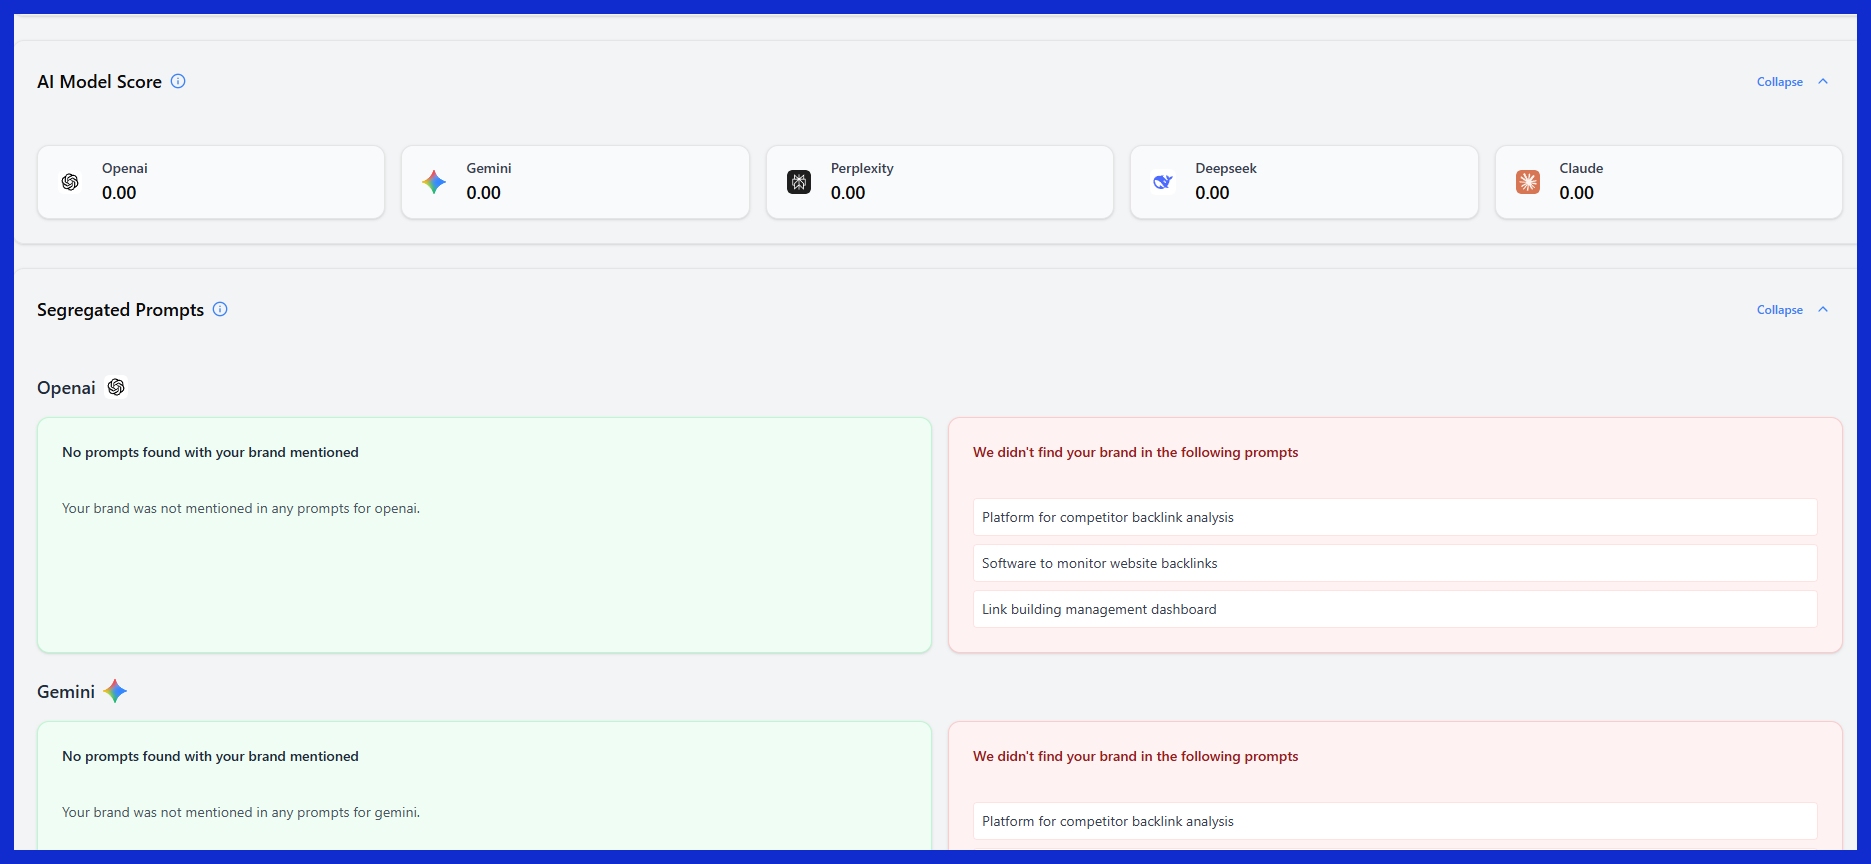
Task: Click the OpenAI logo icon in score card
Action: pyautogui.click(x=70, y=182)
